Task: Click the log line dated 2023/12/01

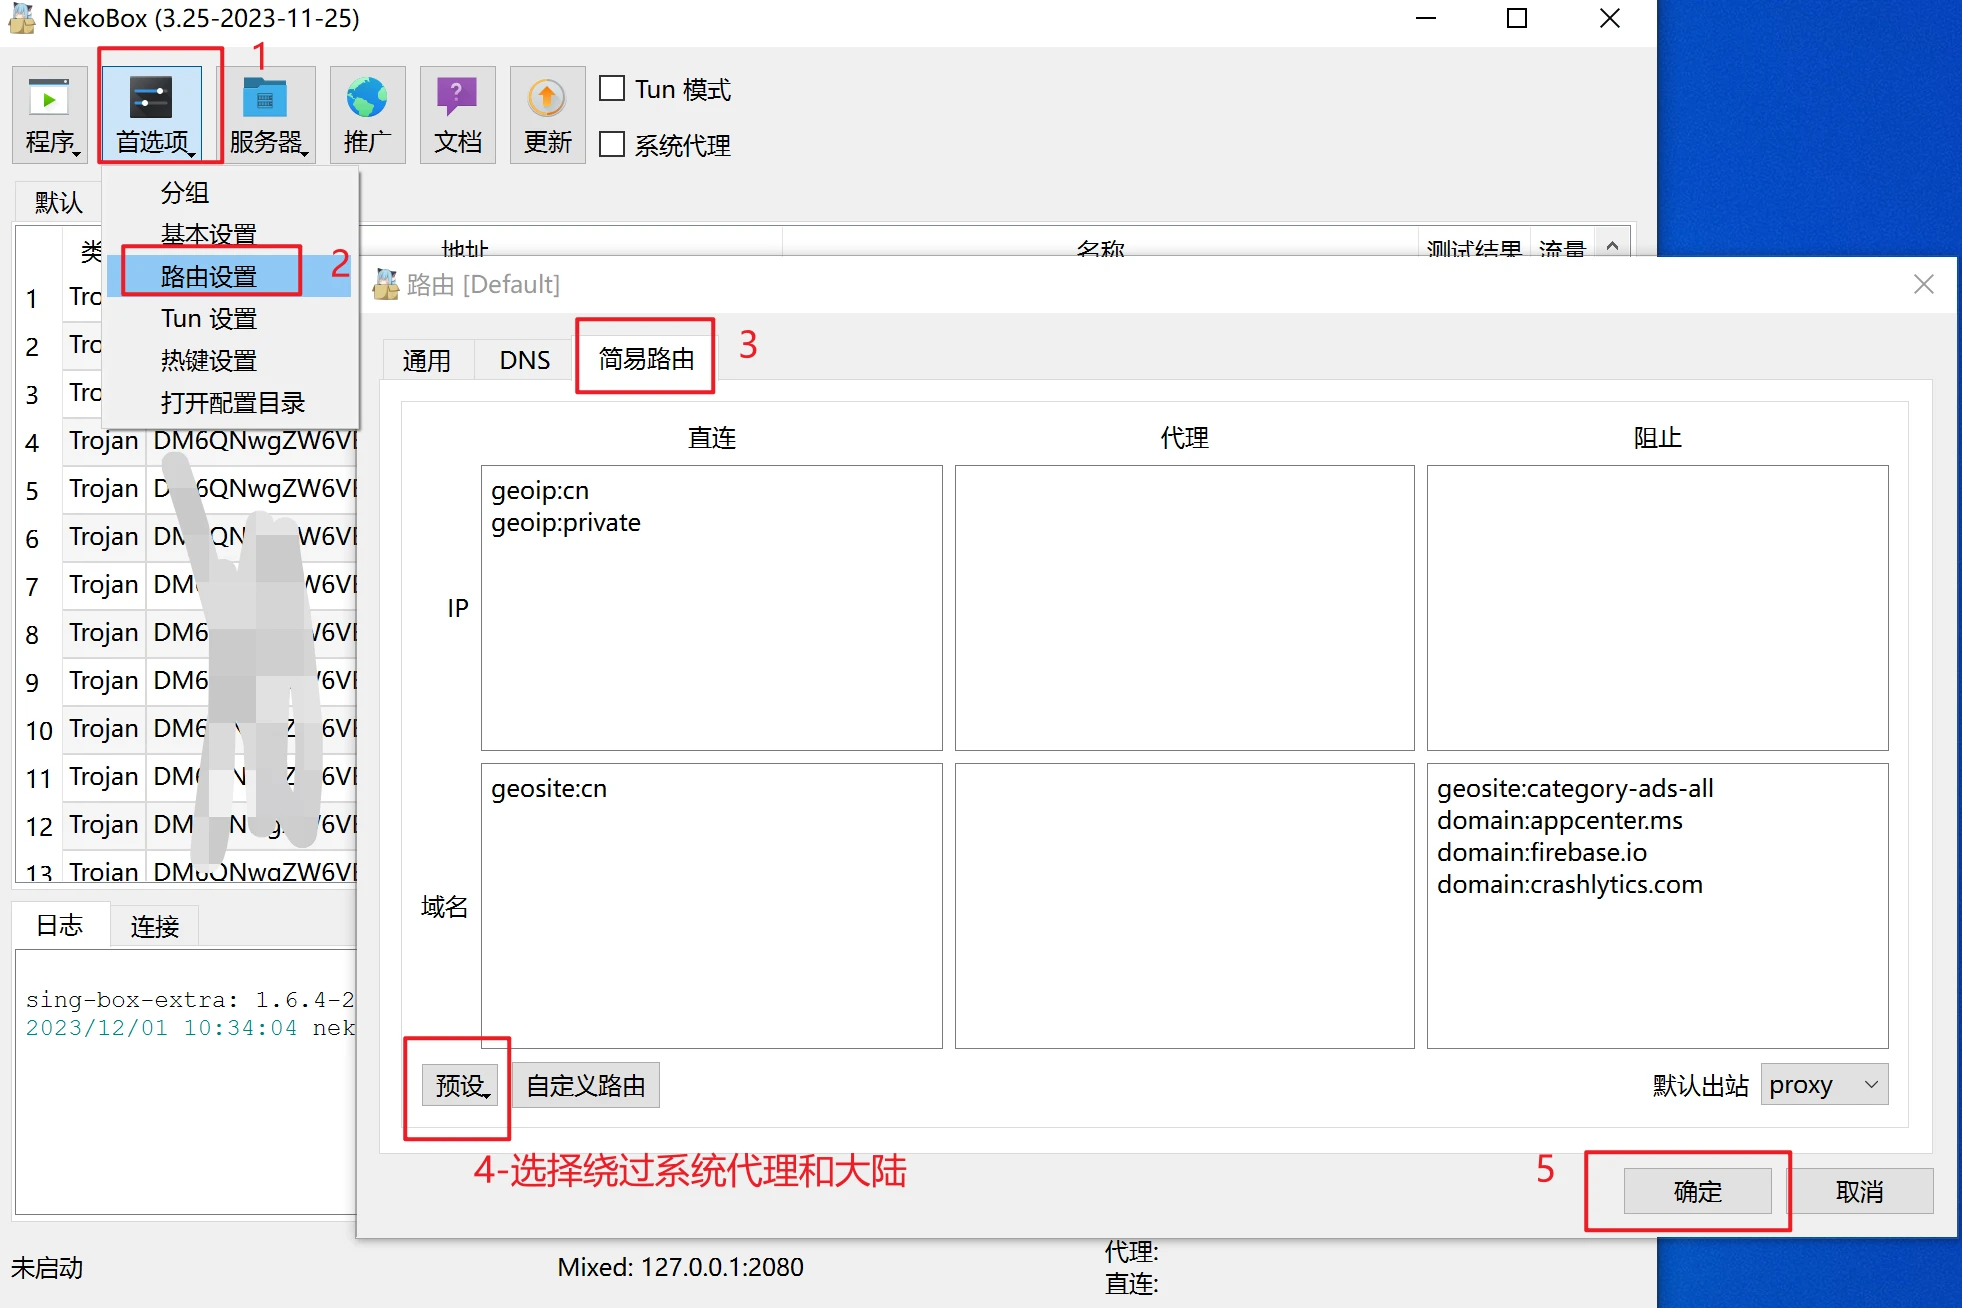Action: click(190, 1028)
